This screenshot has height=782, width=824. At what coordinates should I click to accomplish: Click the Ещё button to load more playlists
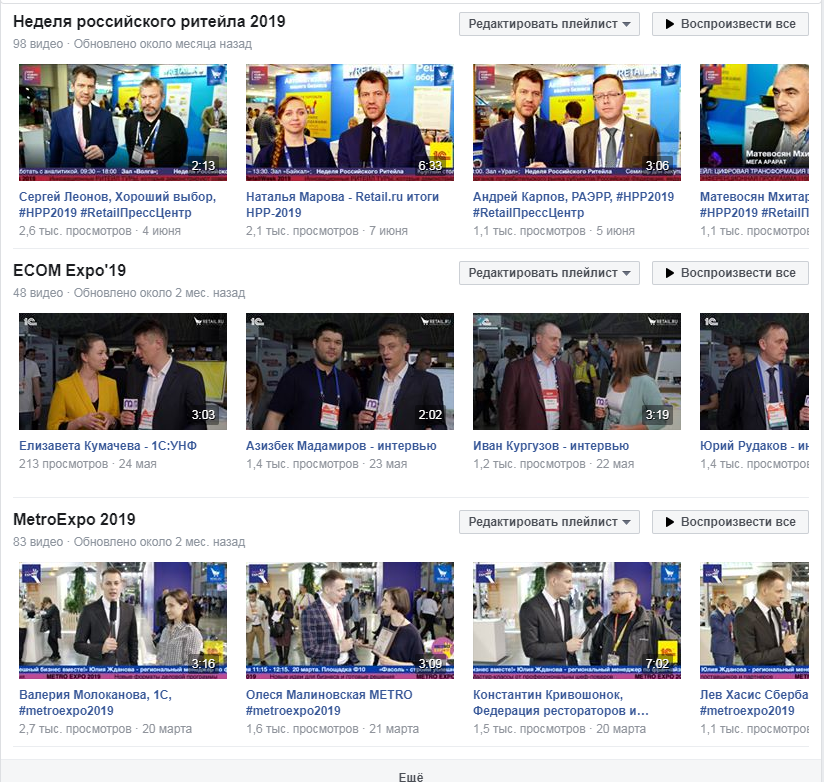click(x=411, y=777)
